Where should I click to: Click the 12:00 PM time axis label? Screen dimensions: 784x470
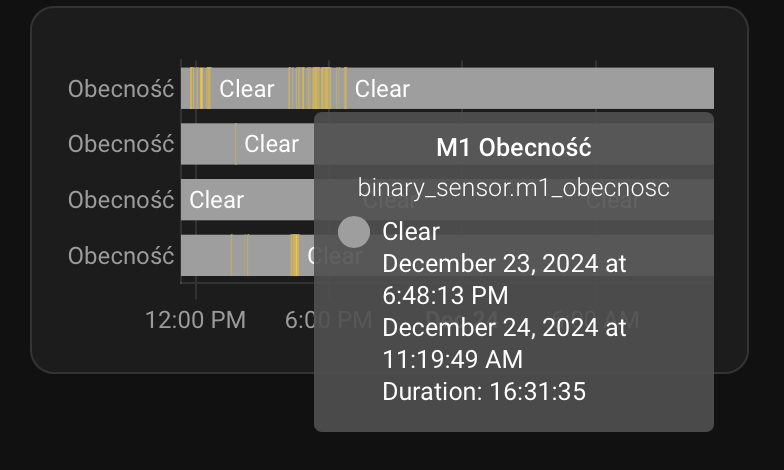click(195, 320)
